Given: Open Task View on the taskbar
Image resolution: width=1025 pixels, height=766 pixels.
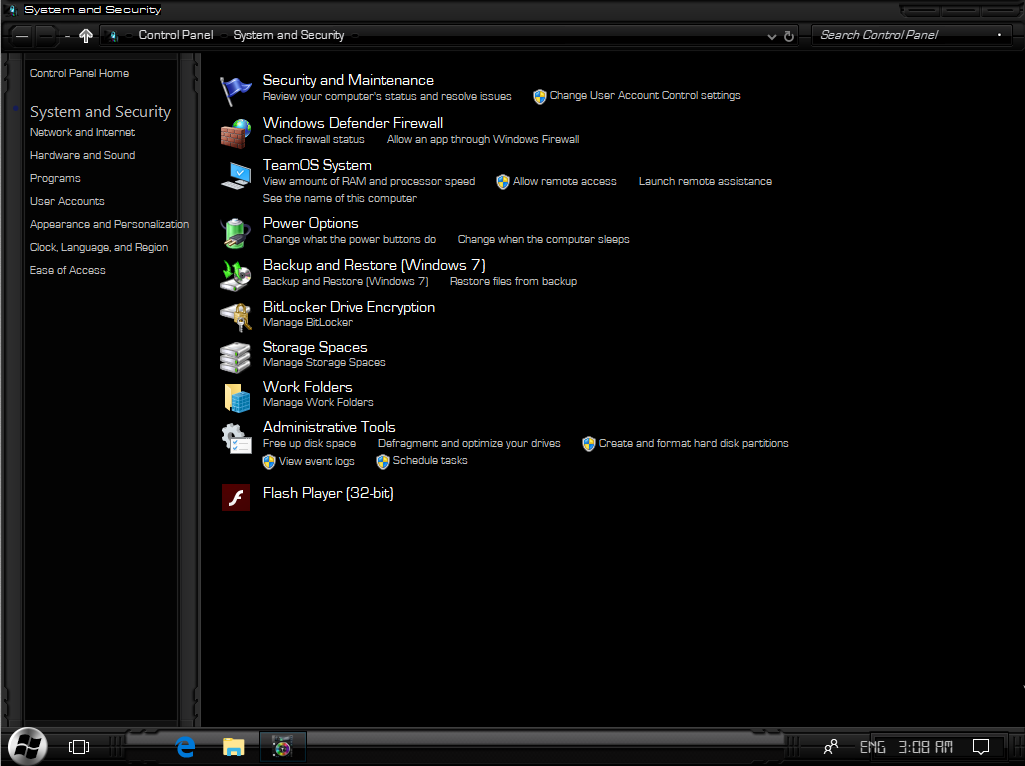Looking at the screenshot, I should (79, 746).
